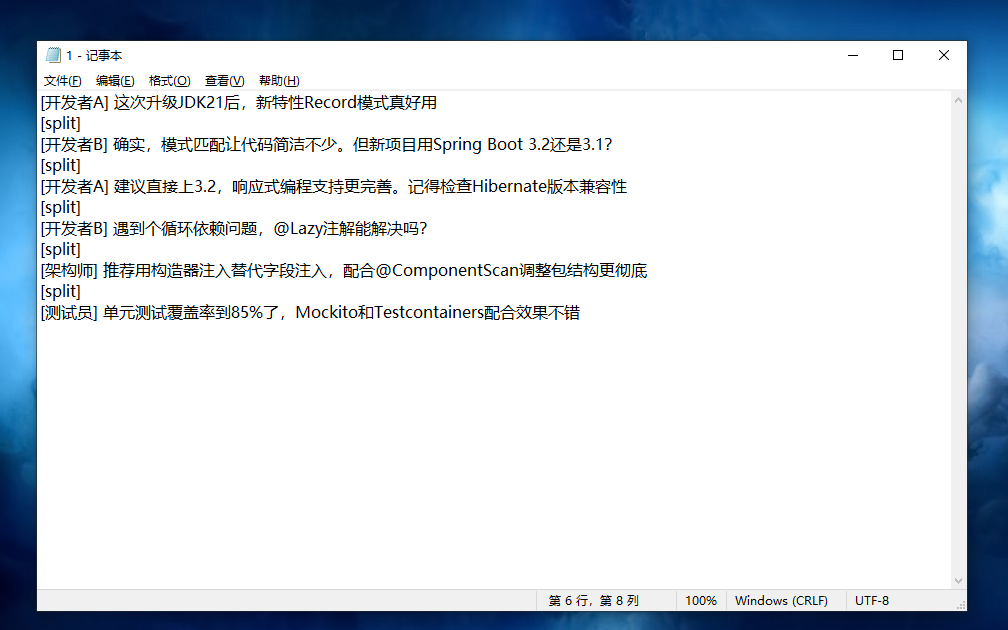The image size is (1008, 630).
Task: Open the 格式(O) menu
Action: point(170,80)
